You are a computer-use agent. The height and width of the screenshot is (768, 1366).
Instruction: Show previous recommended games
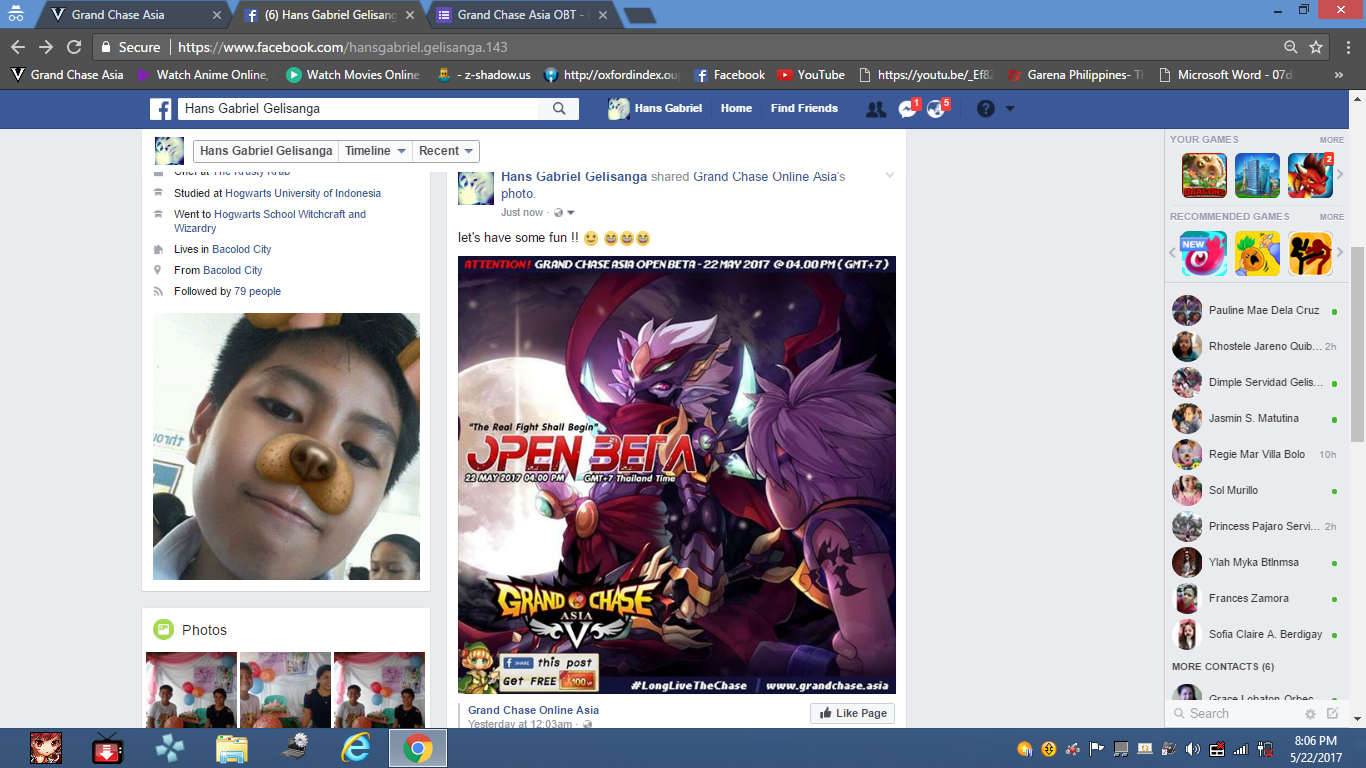(x=1174, y=253)
